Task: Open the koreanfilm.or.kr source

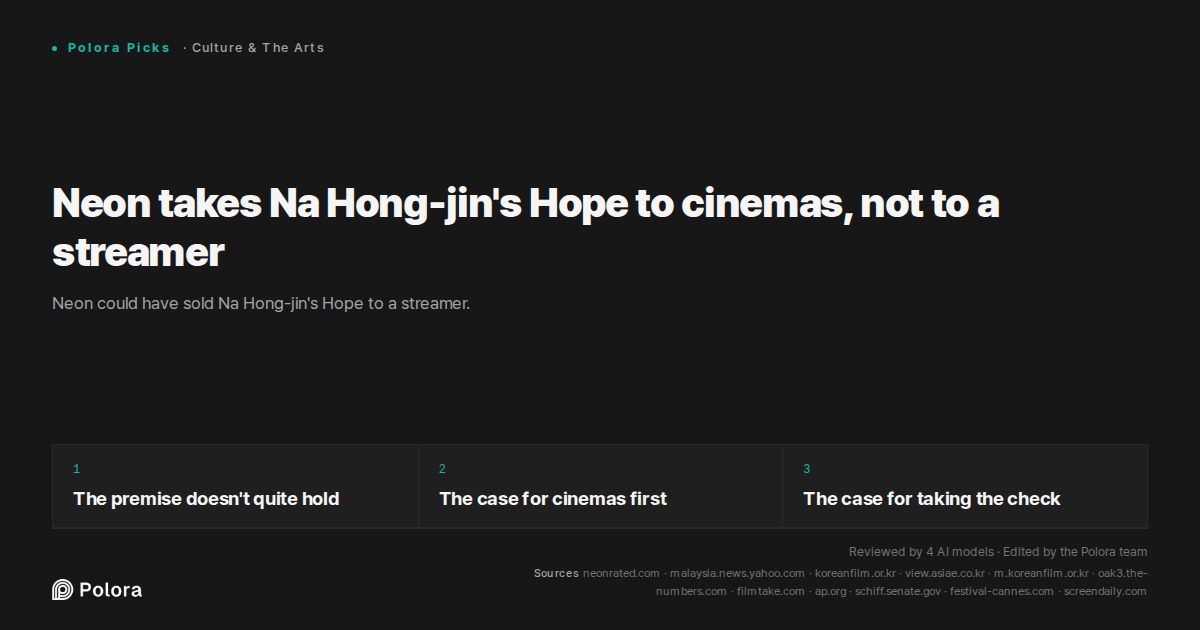Action: 855,573
